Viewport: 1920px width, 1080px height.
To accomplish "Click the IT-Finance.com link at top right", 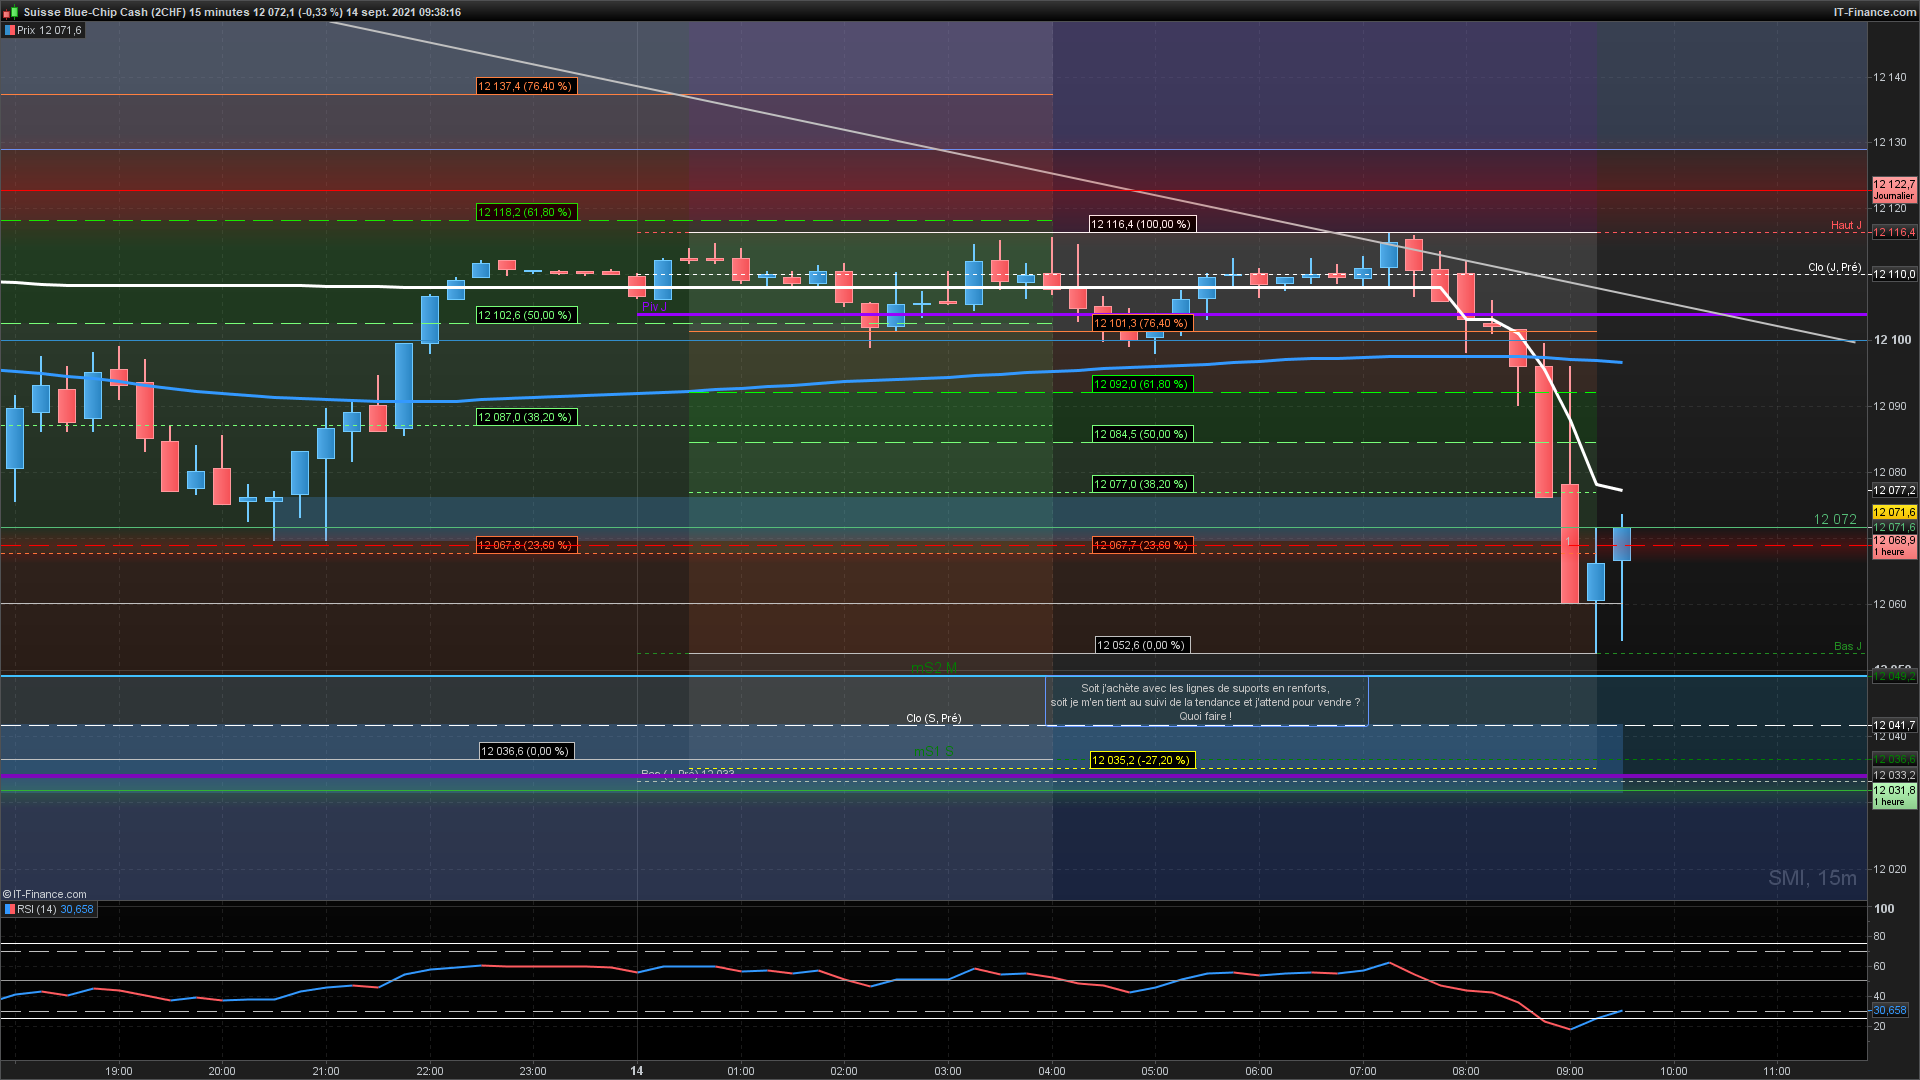I will (x=1874, y=12).
